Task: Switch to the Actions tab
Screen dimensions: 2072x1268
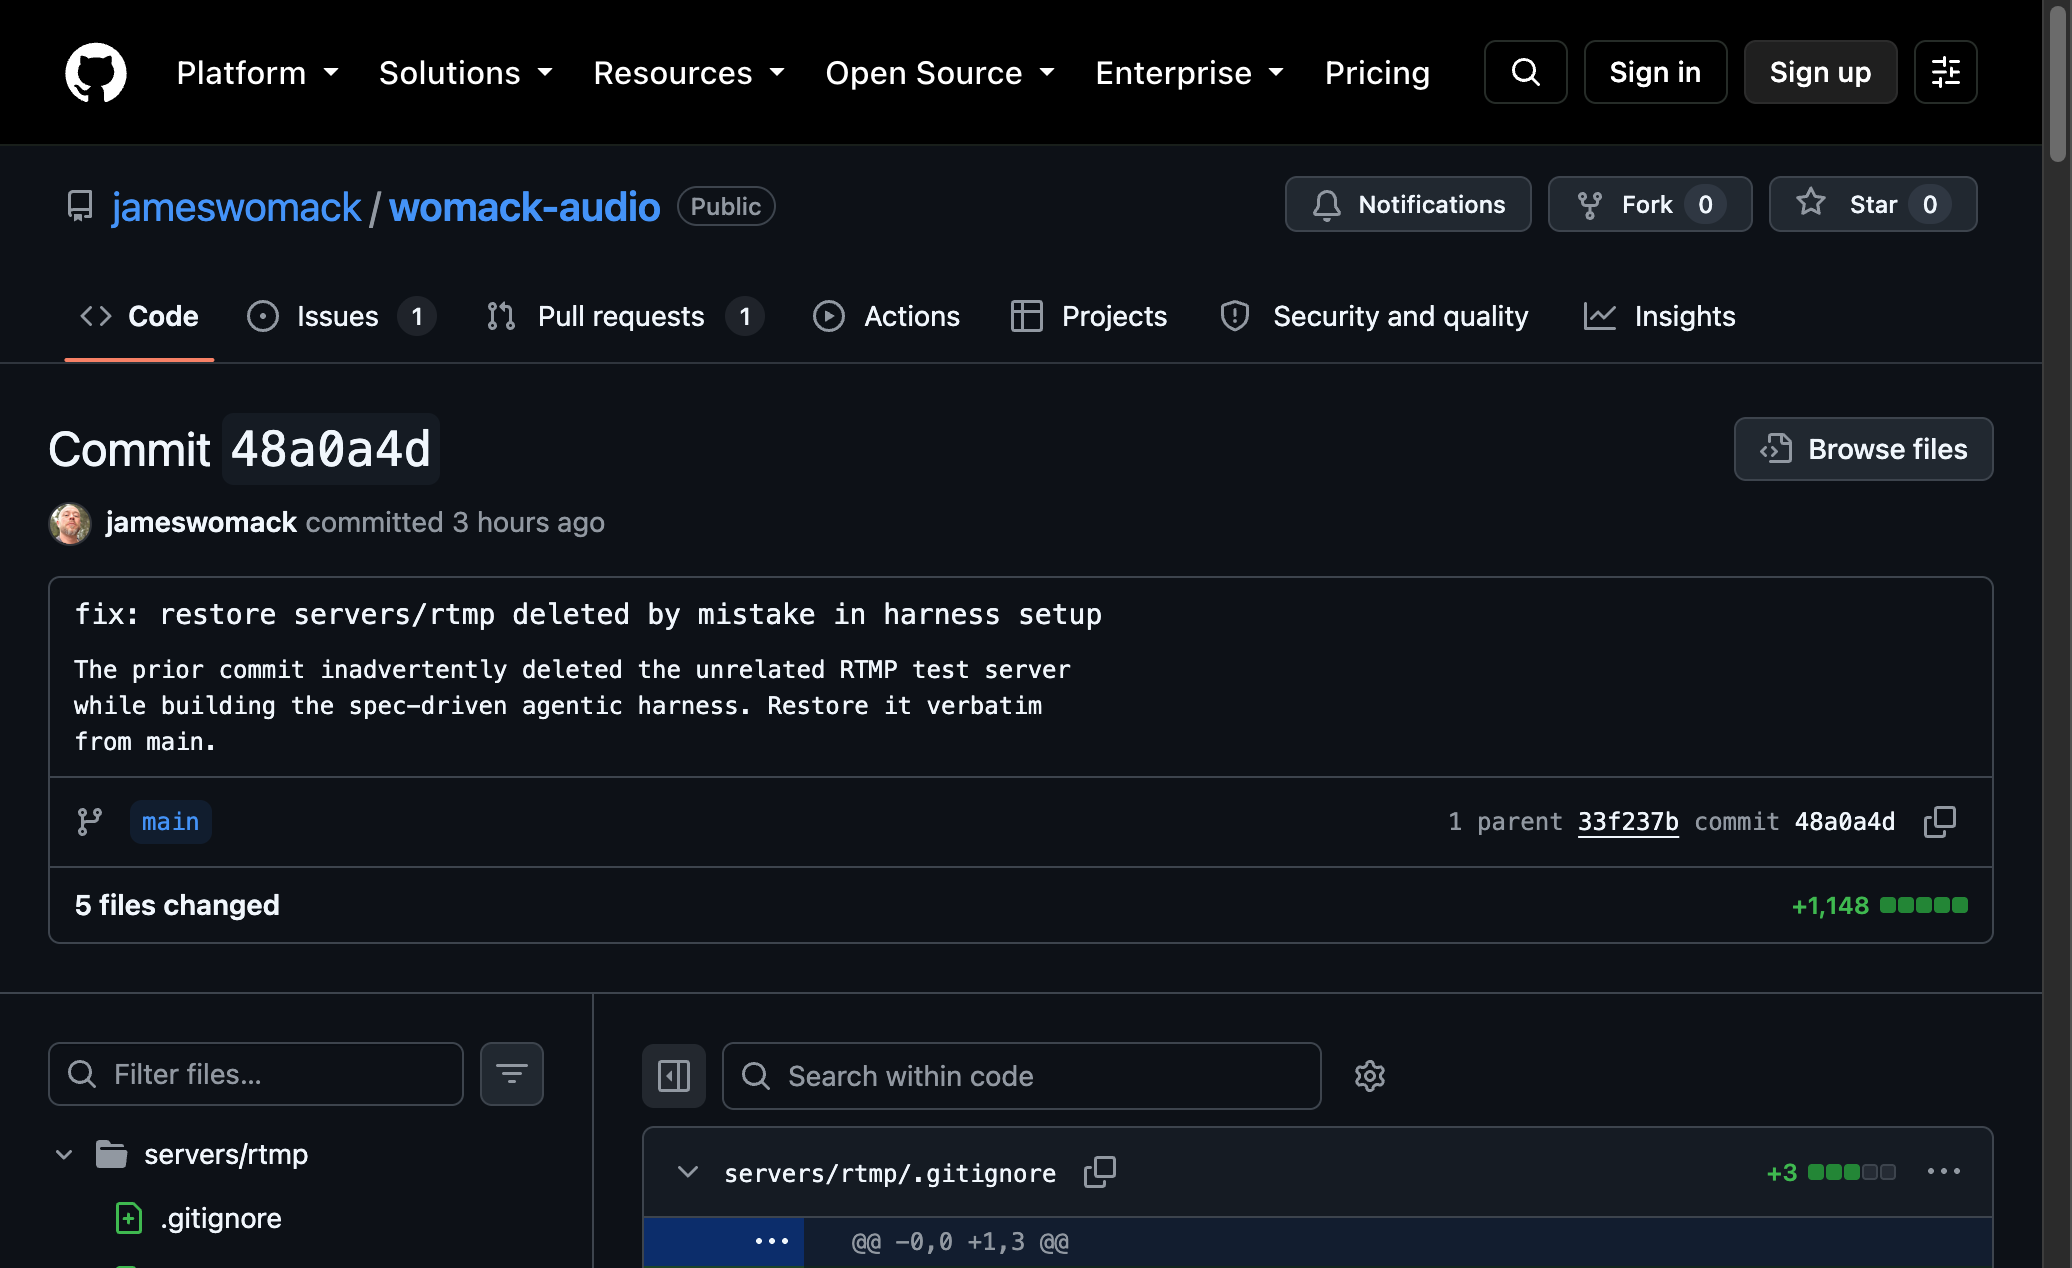Action: (x=886, y=316)
